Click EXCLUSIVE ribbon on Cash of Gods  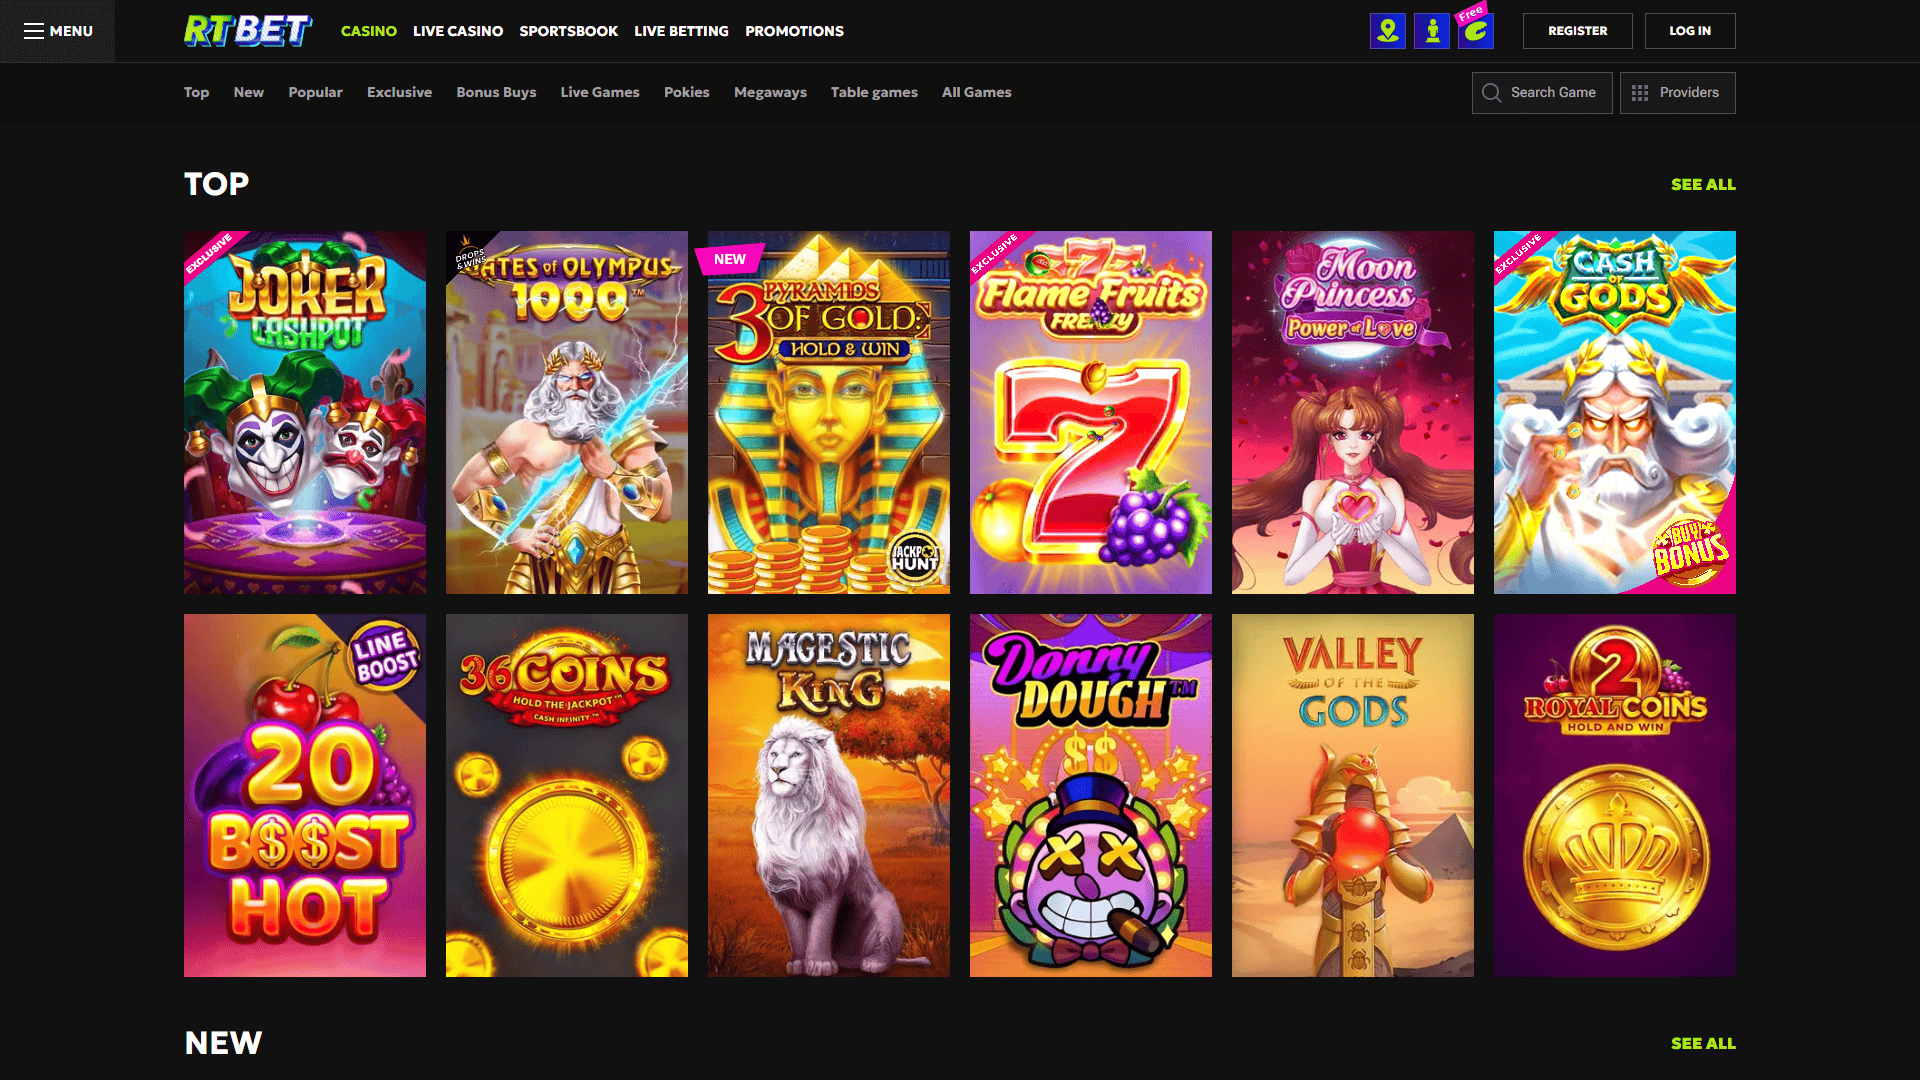tap(1519, 254)
